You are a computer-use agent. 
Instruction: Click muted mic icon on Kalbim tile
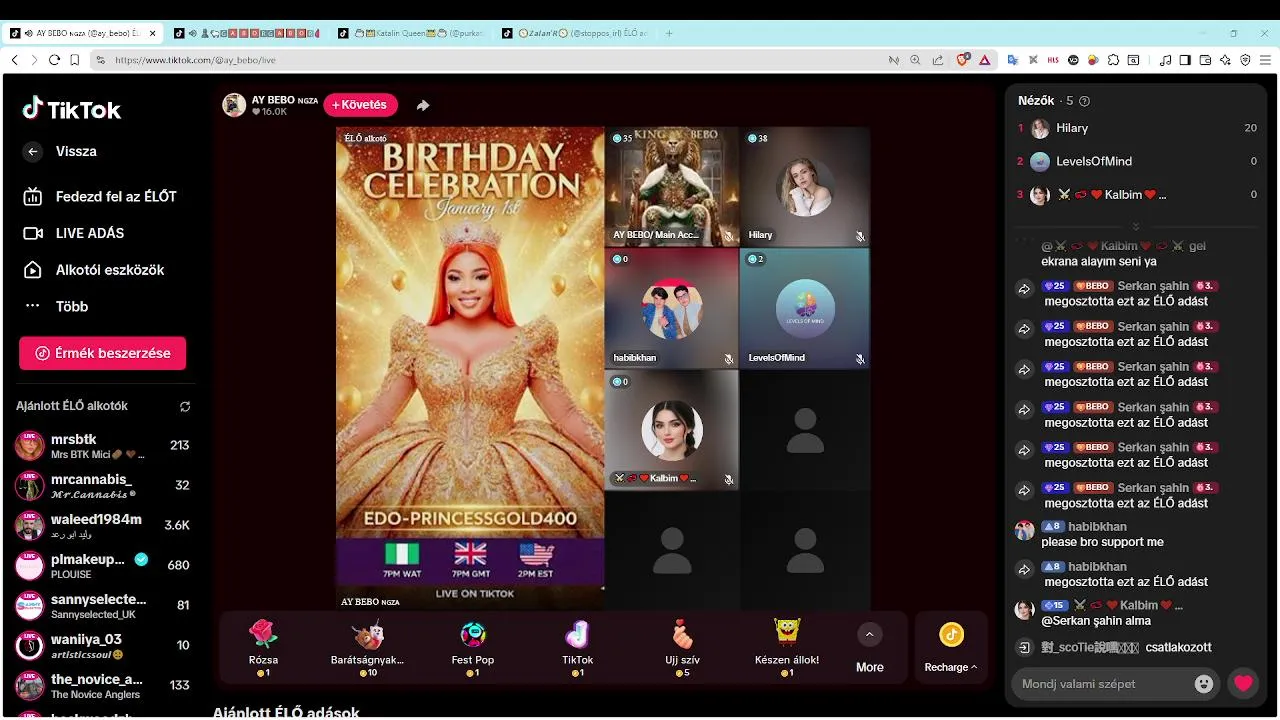pyautogui.click(x=729, y=480)
